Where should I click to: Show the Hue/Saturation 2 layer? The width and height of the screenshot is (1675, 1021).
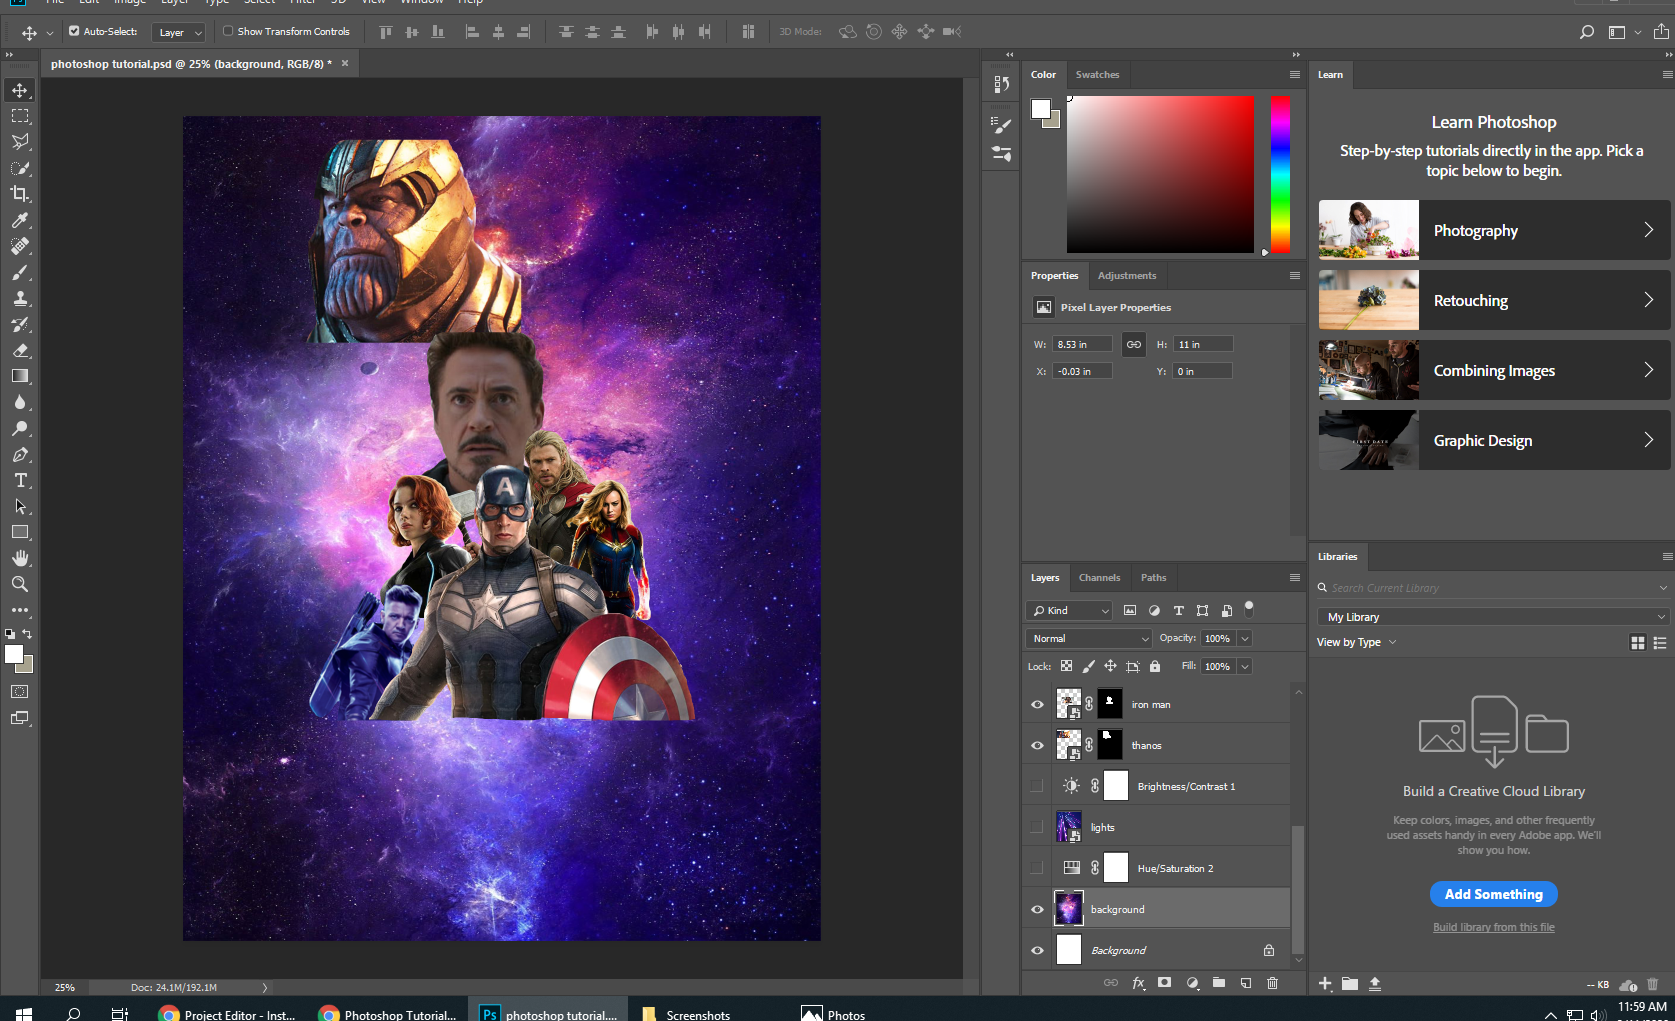pyautogui.click(x=1037, y=868)
